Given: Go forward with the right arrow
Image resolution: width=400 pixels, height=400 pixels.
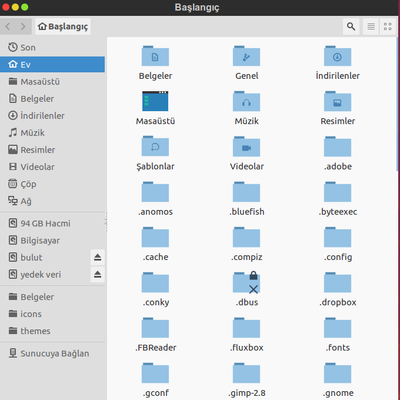Looking at the screenshot, I should [x=23, y=26].
